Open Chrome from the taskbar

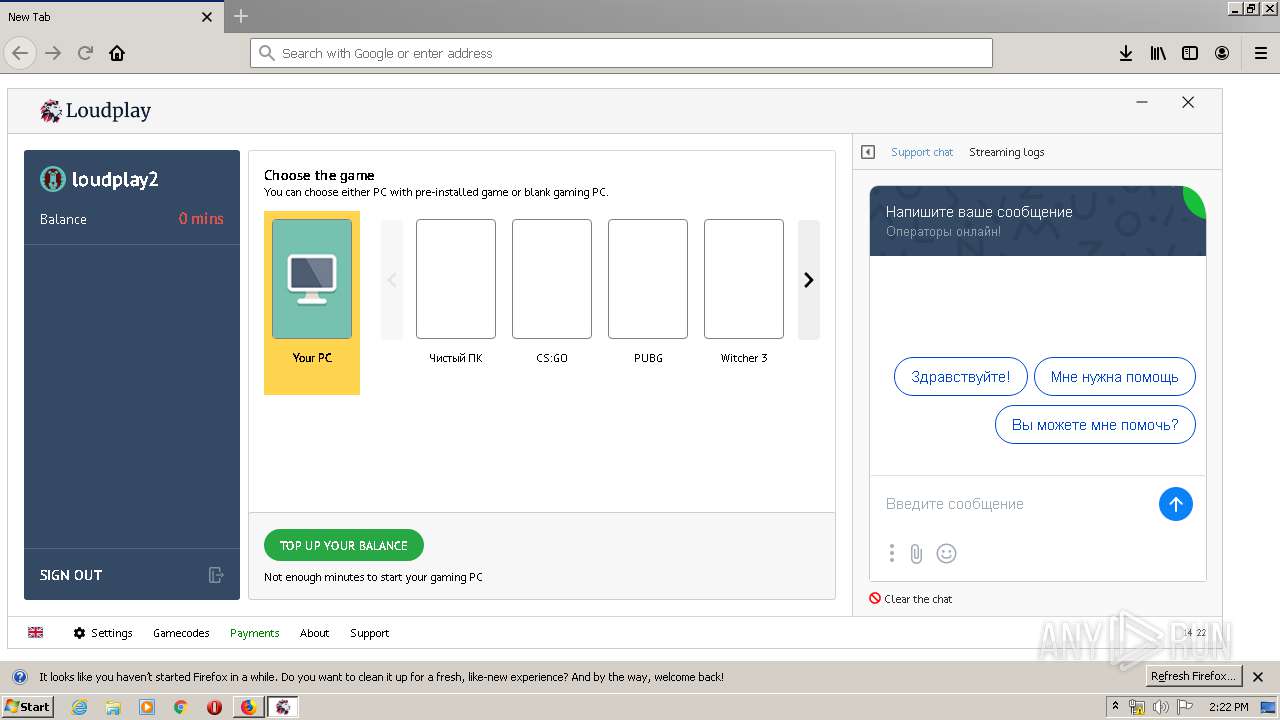pyautogui.click(x=181, y=707)
